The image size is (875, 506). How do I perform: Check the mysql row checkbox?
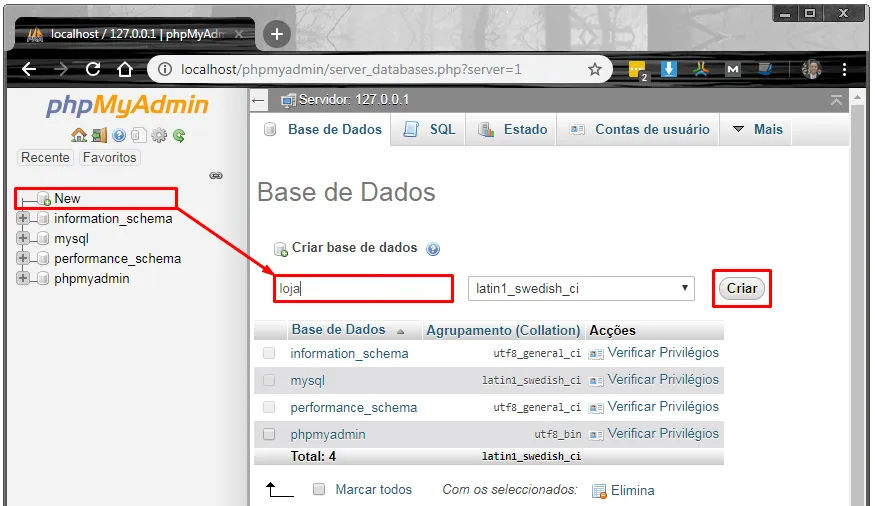click(269, 380)
